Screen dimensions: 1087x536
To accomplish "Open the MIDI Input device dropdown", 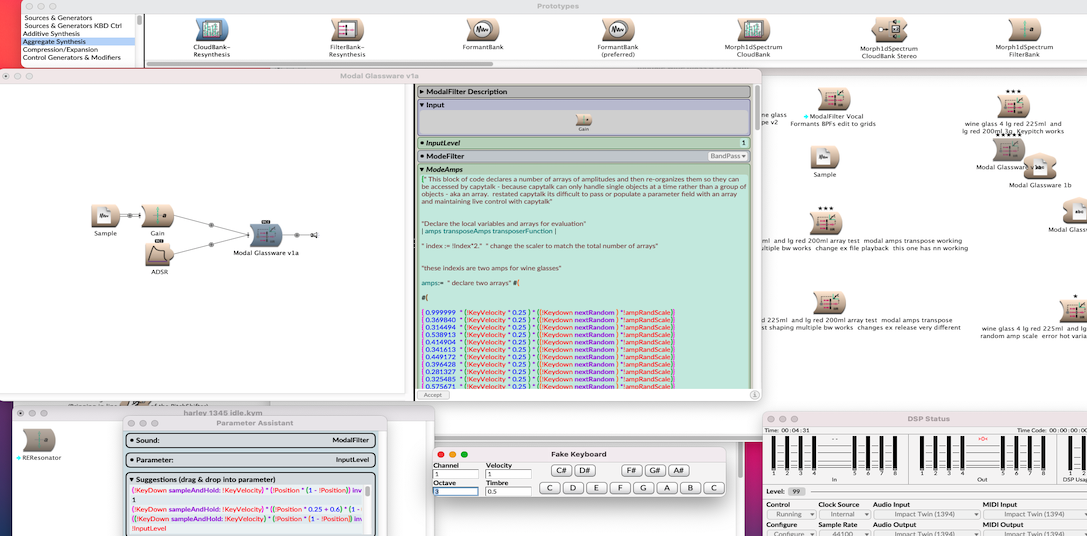I will coord(1036,515).
